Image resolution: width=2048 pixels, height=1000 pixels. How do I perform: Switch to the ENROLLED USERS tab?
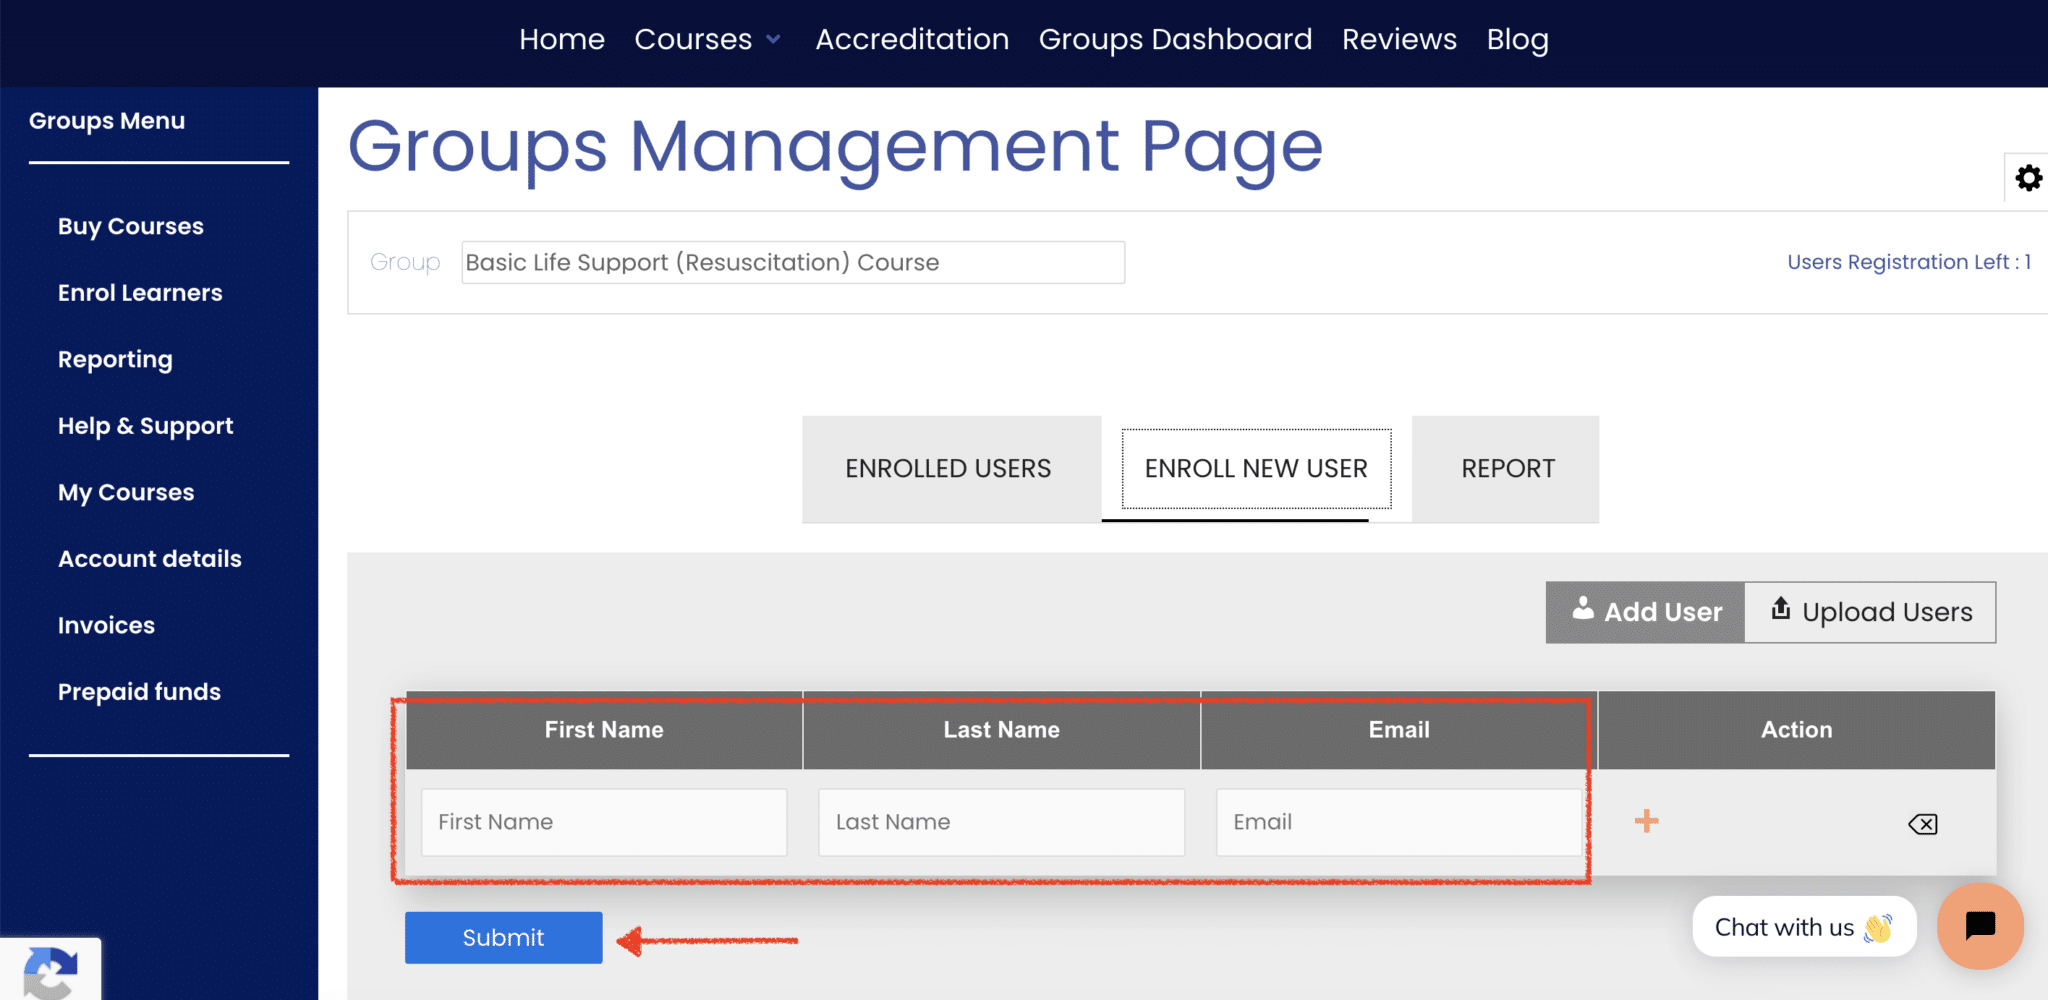point(949,468)
